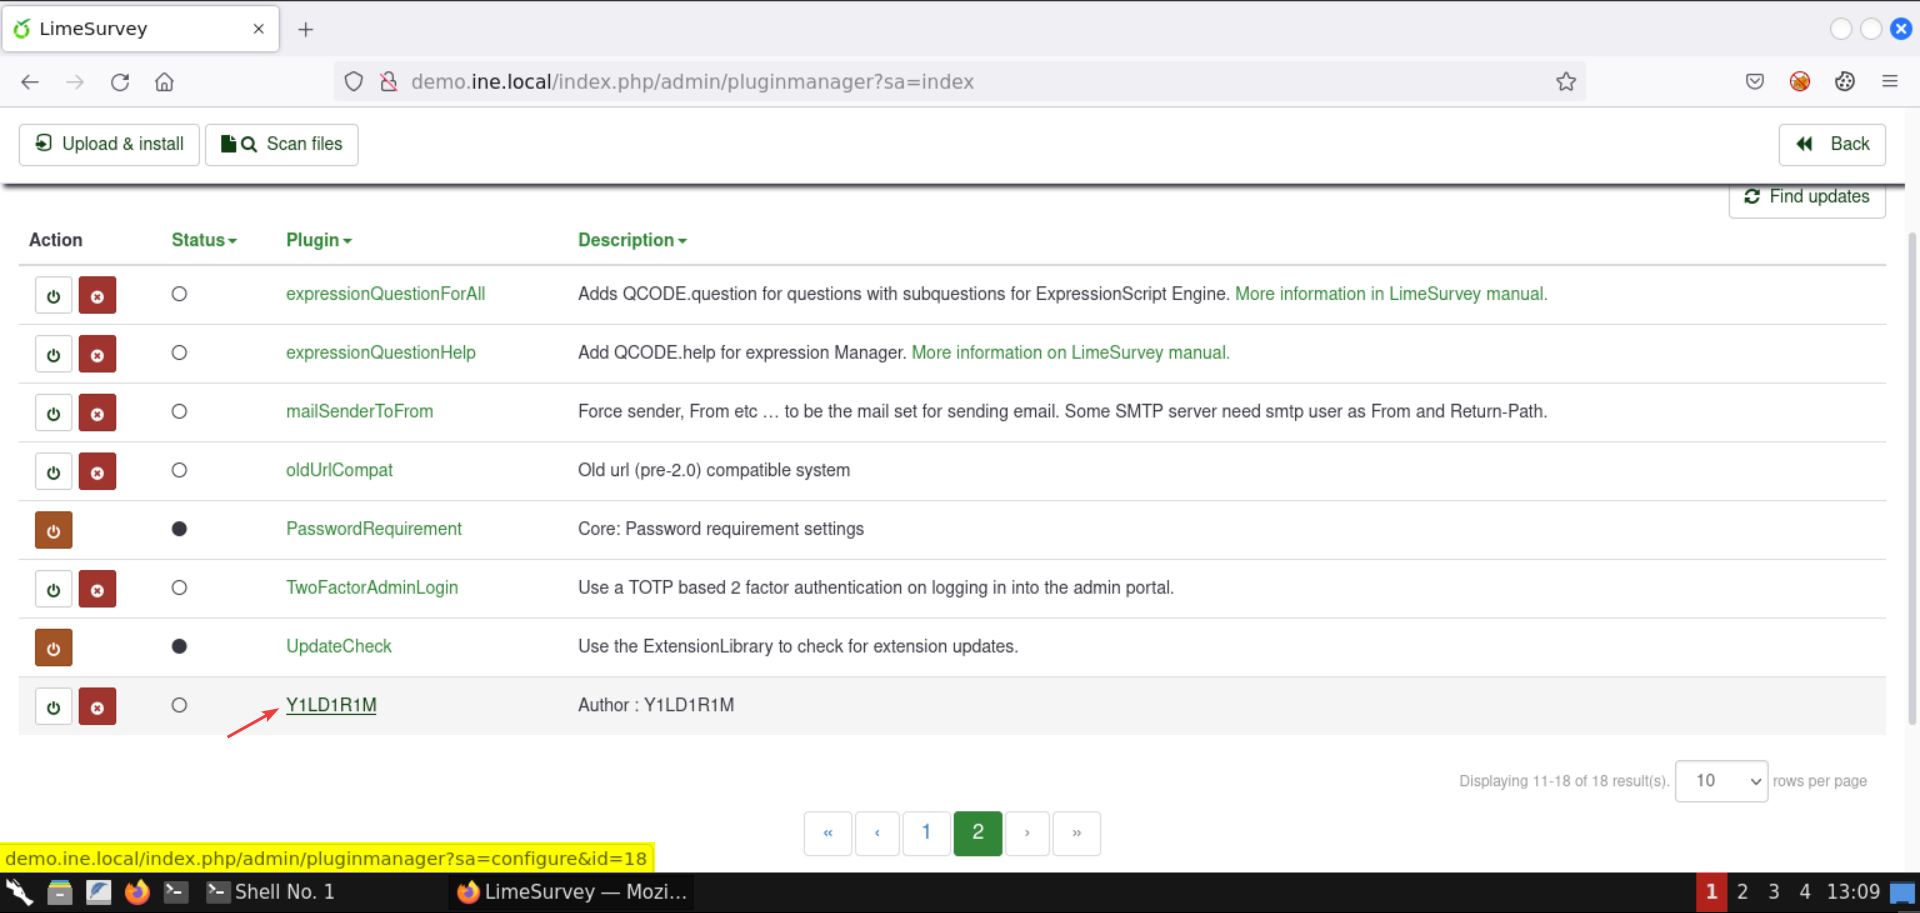Click status indicator of expressionQuestionHelp row

(x=179, y=353)
